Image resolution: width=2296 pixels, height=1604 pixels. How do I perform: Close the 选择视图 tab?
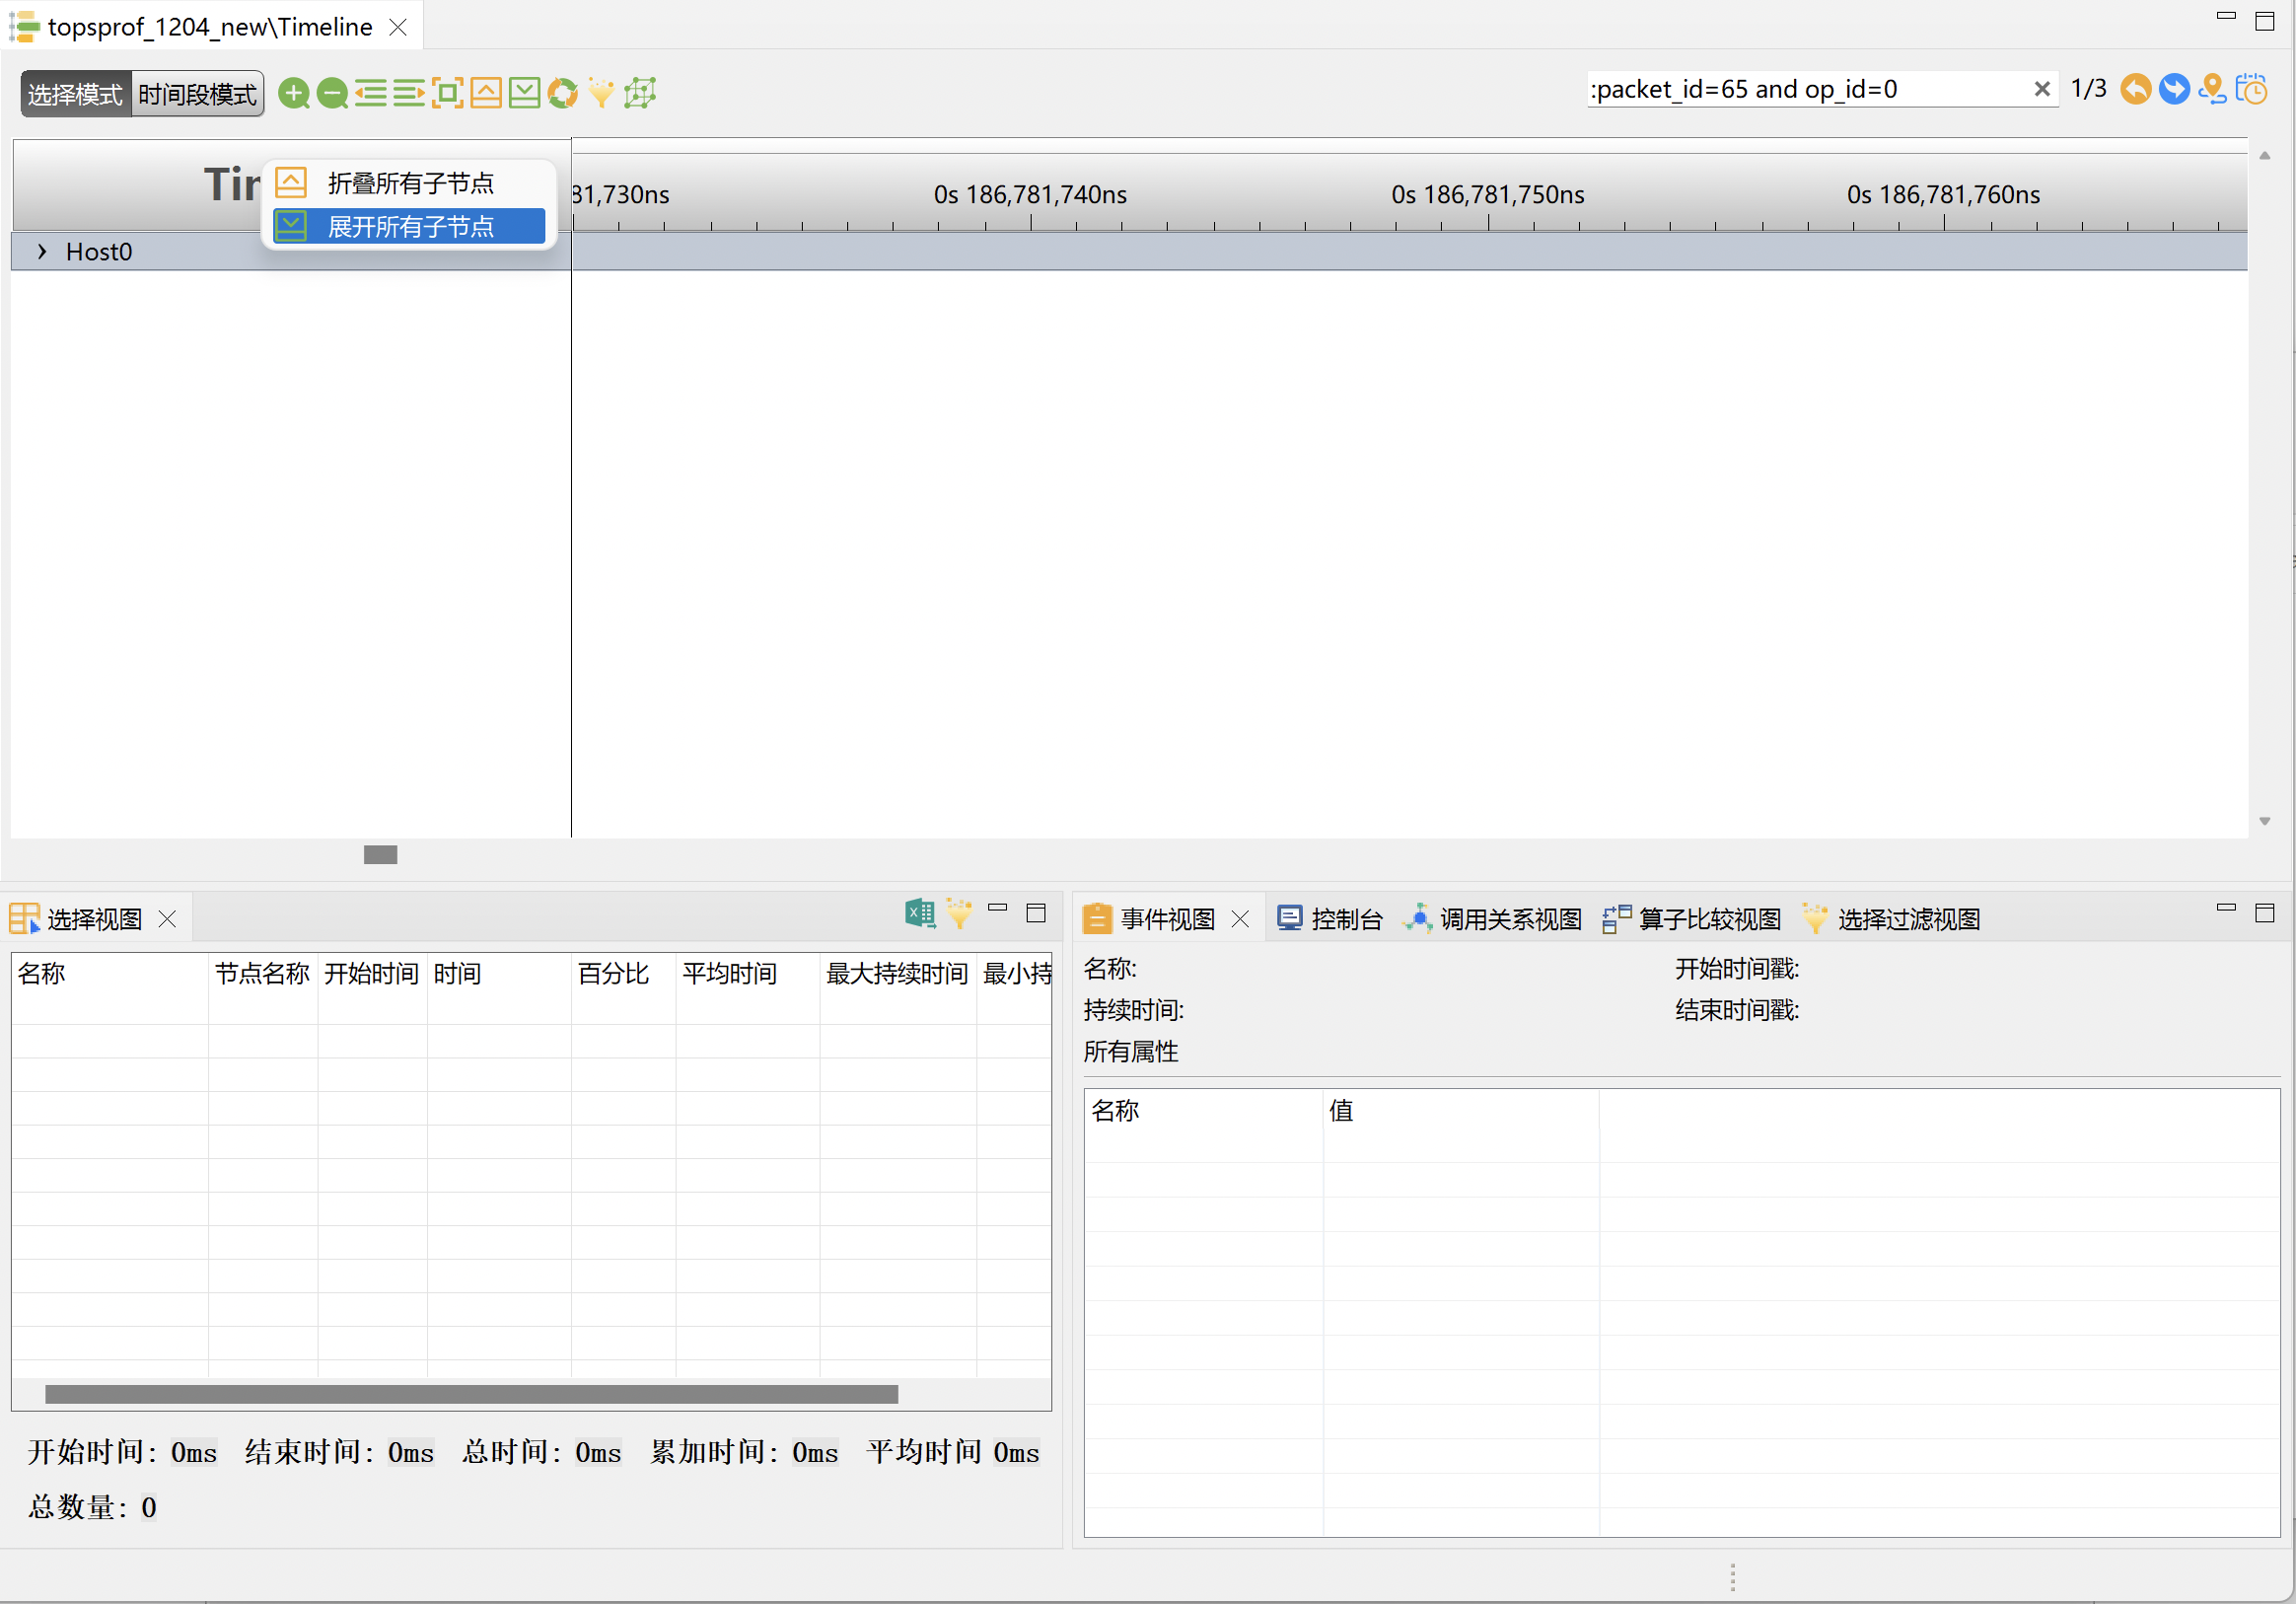[x=168, y=919]
